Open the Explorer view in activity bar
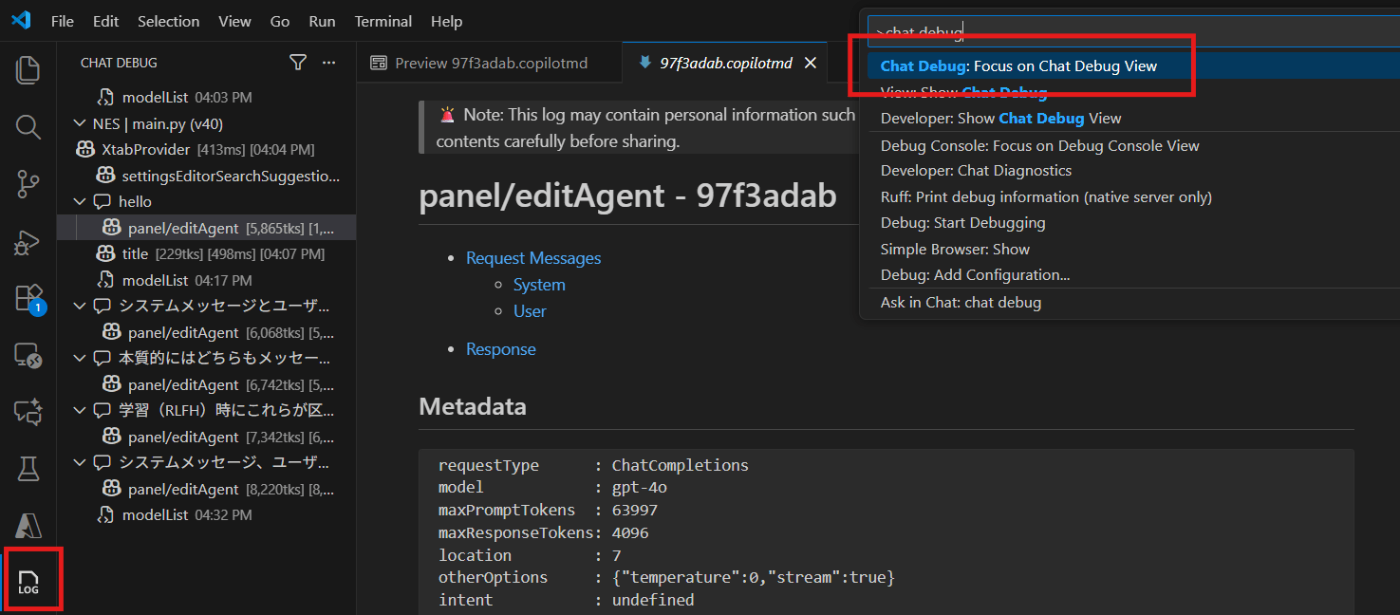Viewport: 1400px width, 615px height. point(28,70)
